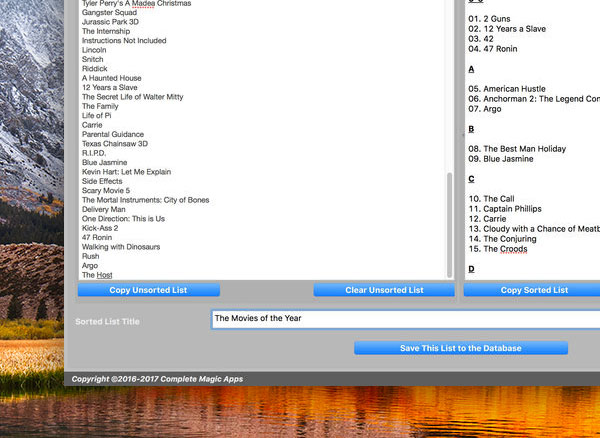Click '08. The Best Man Holiday'

click(x=517, y=149)
